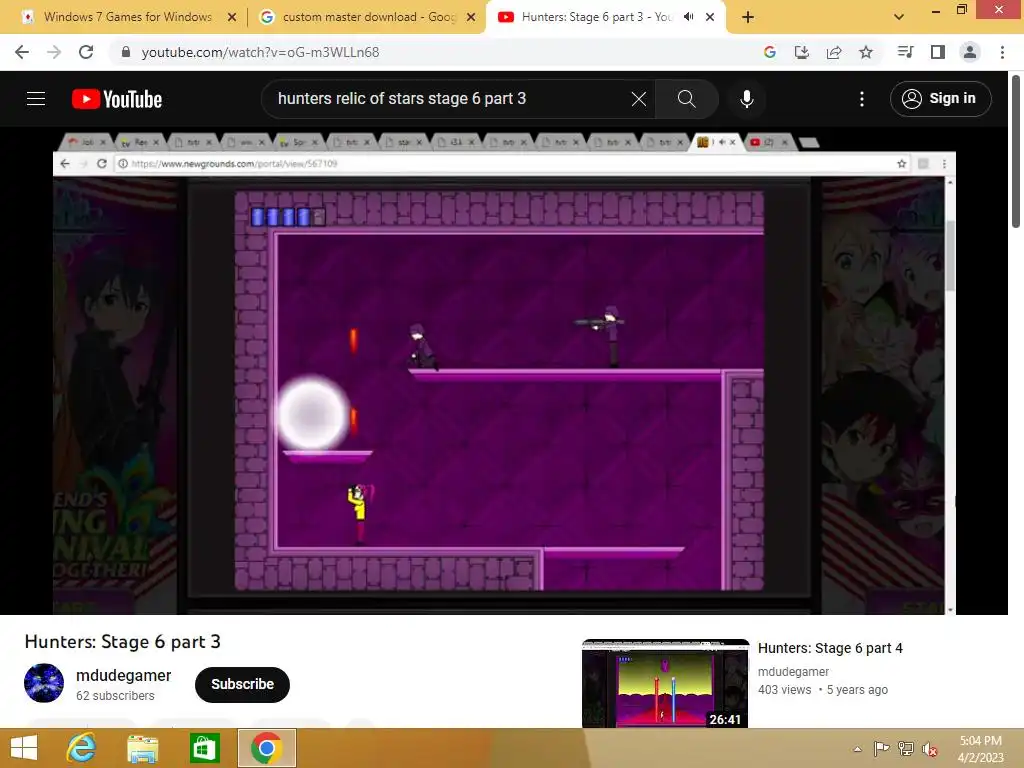
Task: Open the taskbar clock and date
Action: click(x=980, y=749)
